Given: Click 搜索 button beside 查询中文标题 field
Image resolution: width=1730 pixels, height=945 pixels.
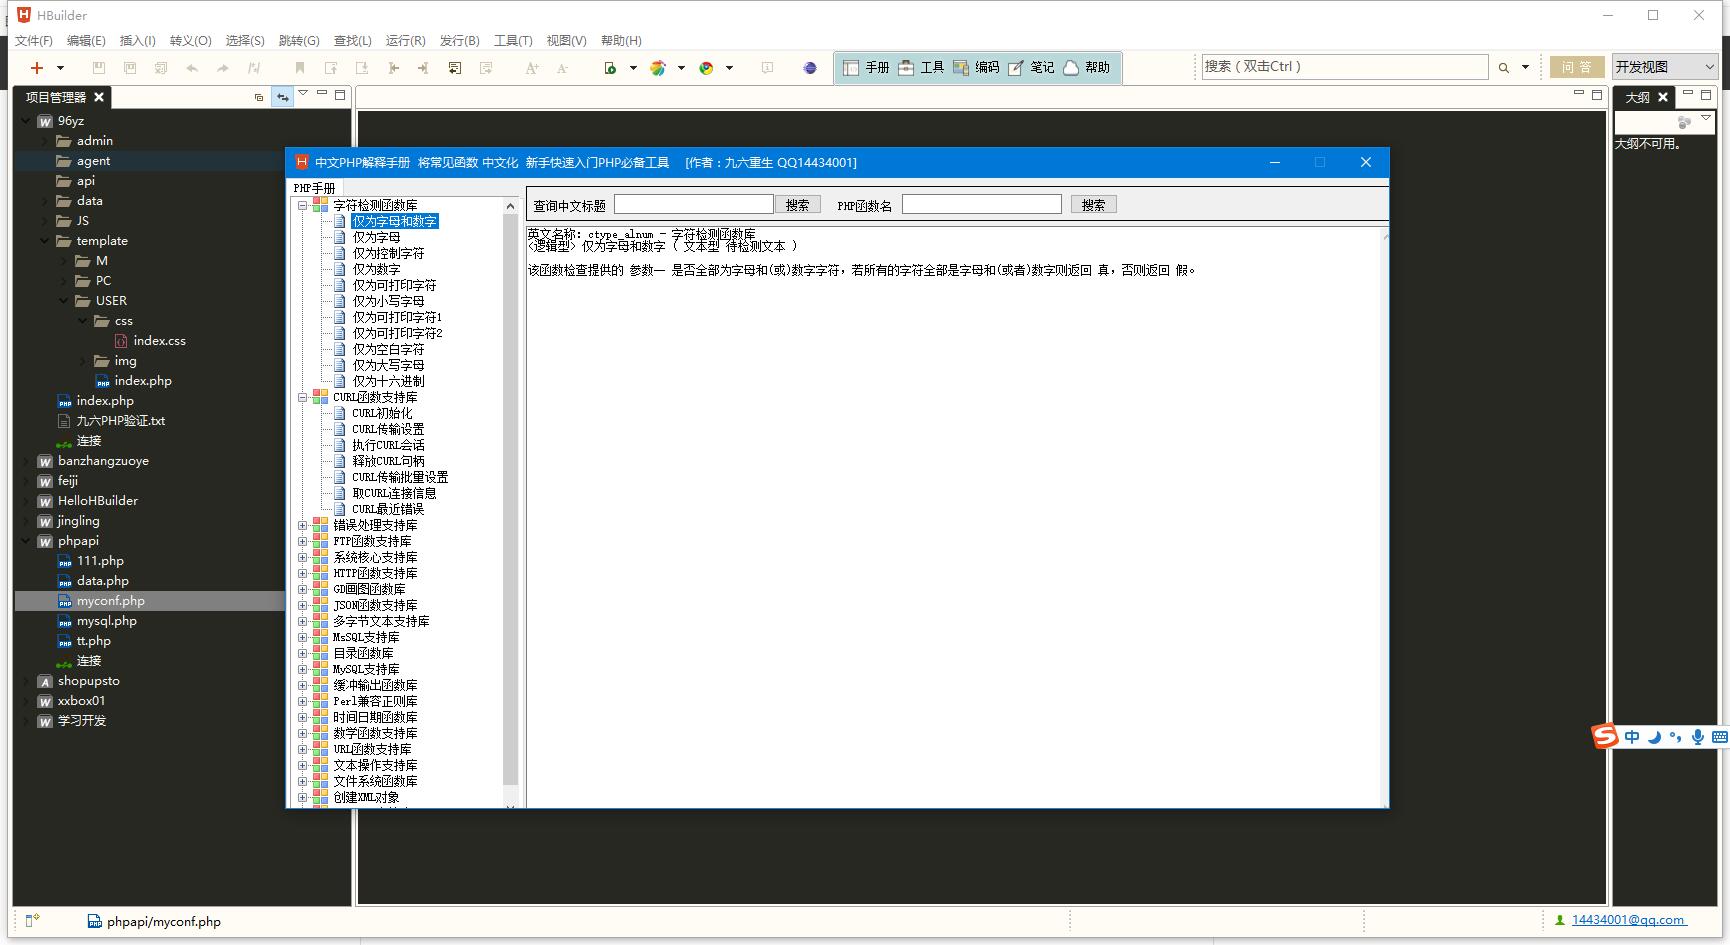Looking at the screenshot, I should pos(797,204).
